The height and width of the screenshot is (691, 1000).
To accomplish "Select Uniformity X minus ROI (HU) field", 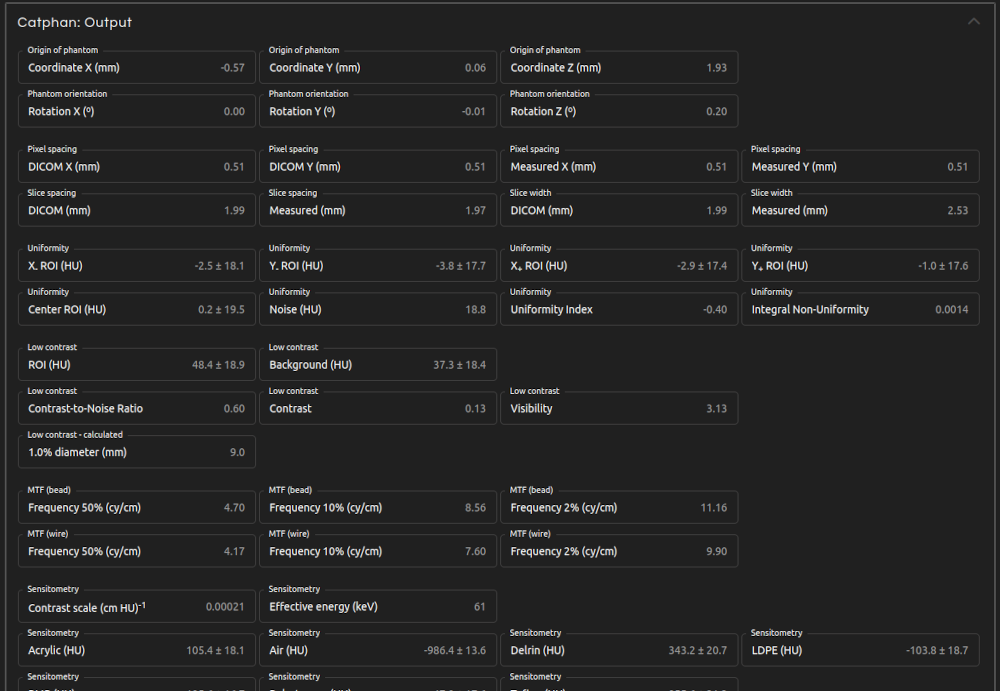I will click(137, 265).
